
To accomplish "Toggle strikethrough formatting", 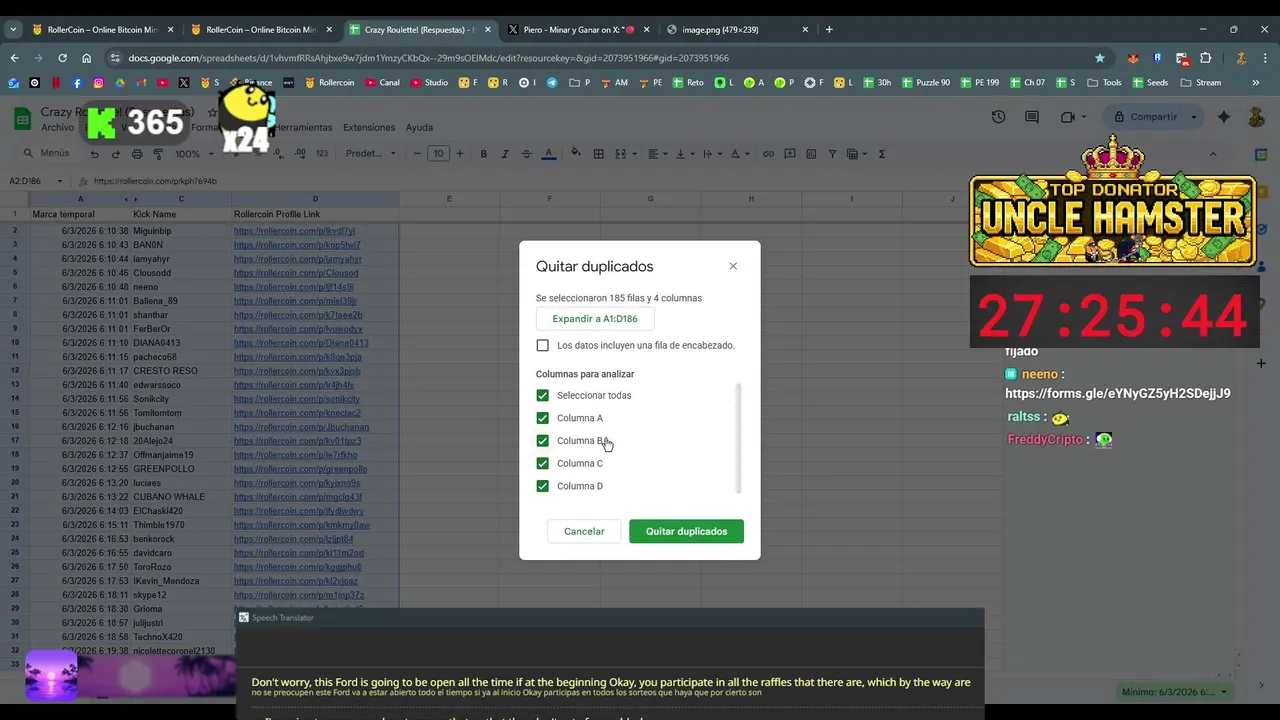I will click(527, 154).
